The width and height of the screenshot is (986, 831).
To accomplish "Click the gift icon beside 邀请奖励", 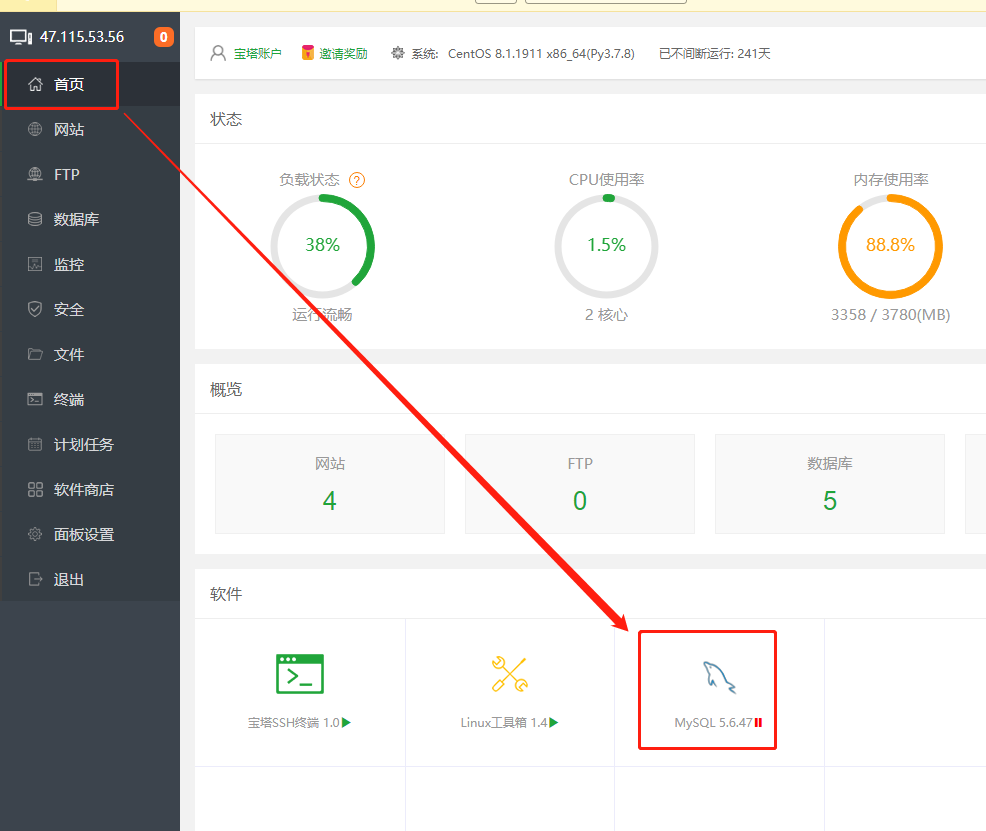I will click(x=308, y=53).
